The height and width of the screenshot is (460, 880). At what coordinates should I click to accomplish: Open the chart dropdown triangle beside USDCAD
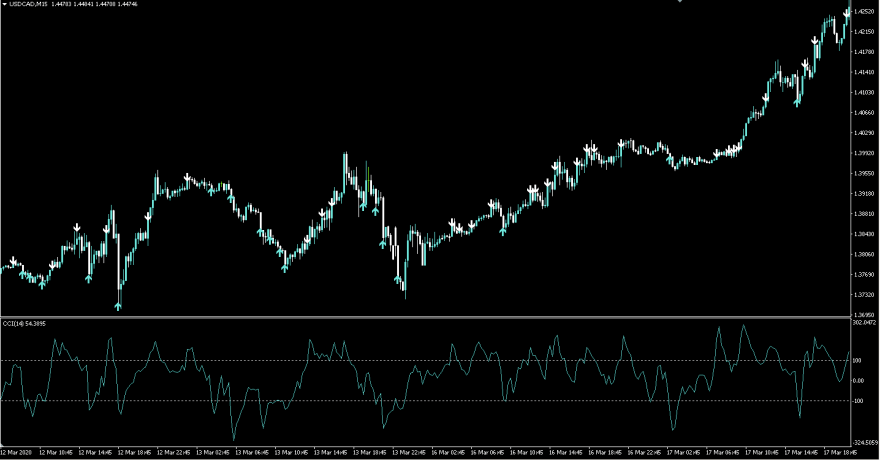click(x=4, y=4)
